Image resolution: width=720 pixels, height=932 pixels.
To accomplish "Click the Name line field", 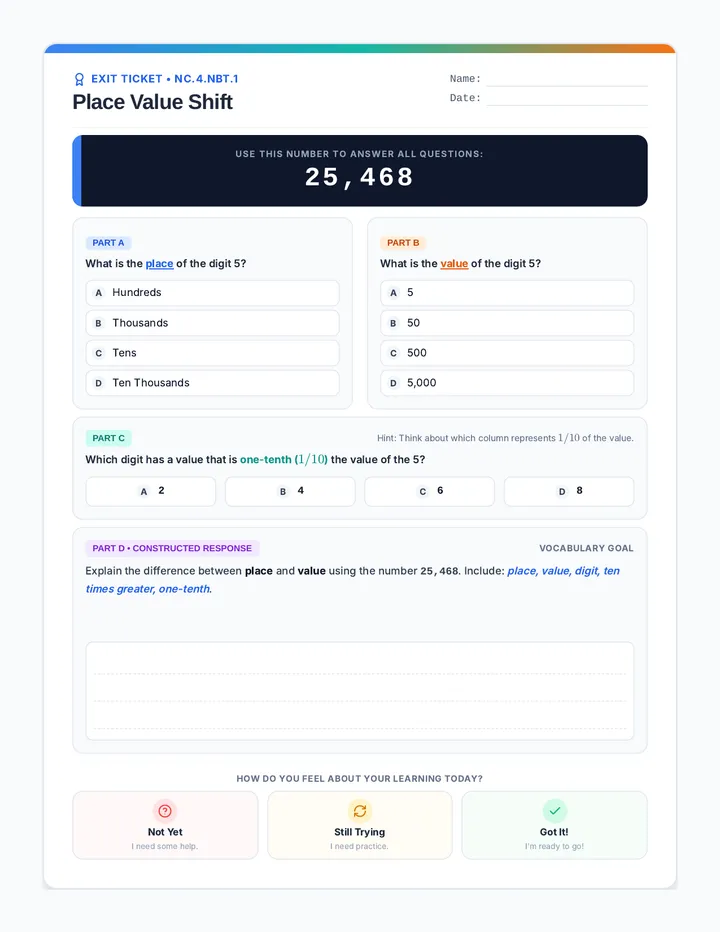I will pos(567,79).
